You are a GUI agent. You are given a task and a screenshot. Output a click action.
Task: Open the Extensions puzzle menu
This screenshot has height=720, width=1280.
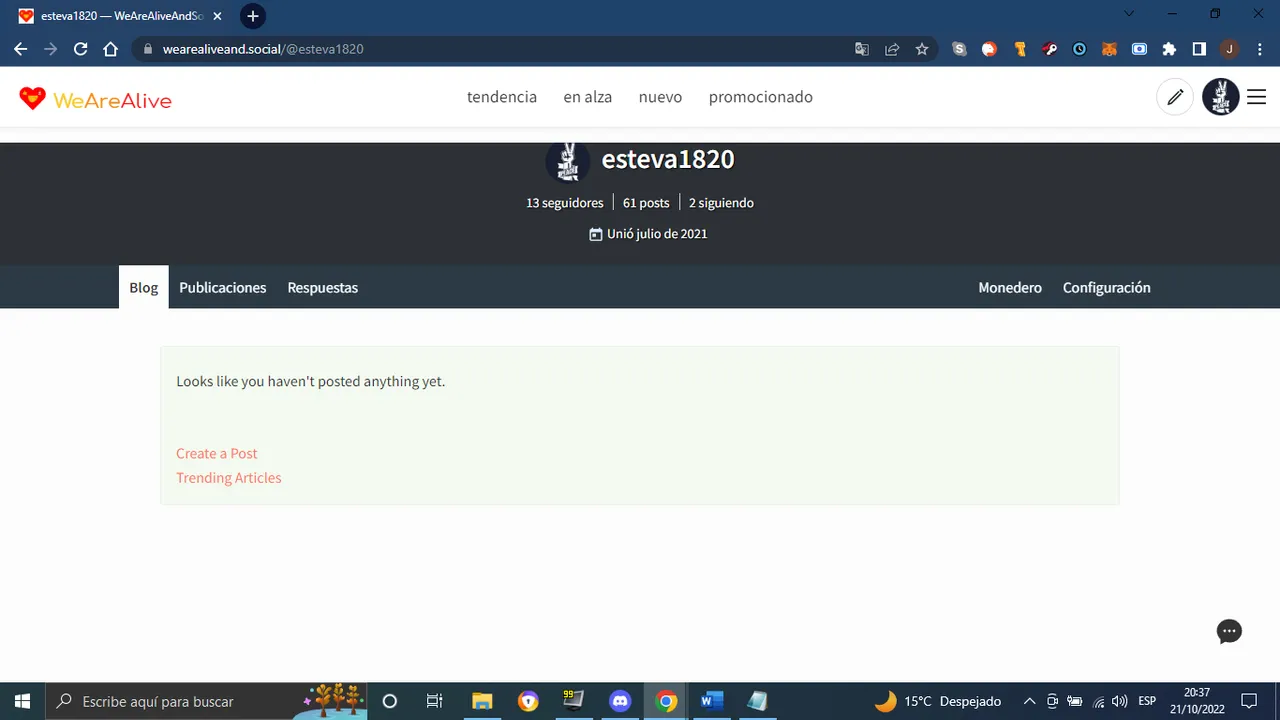(x=1169, y=49)
